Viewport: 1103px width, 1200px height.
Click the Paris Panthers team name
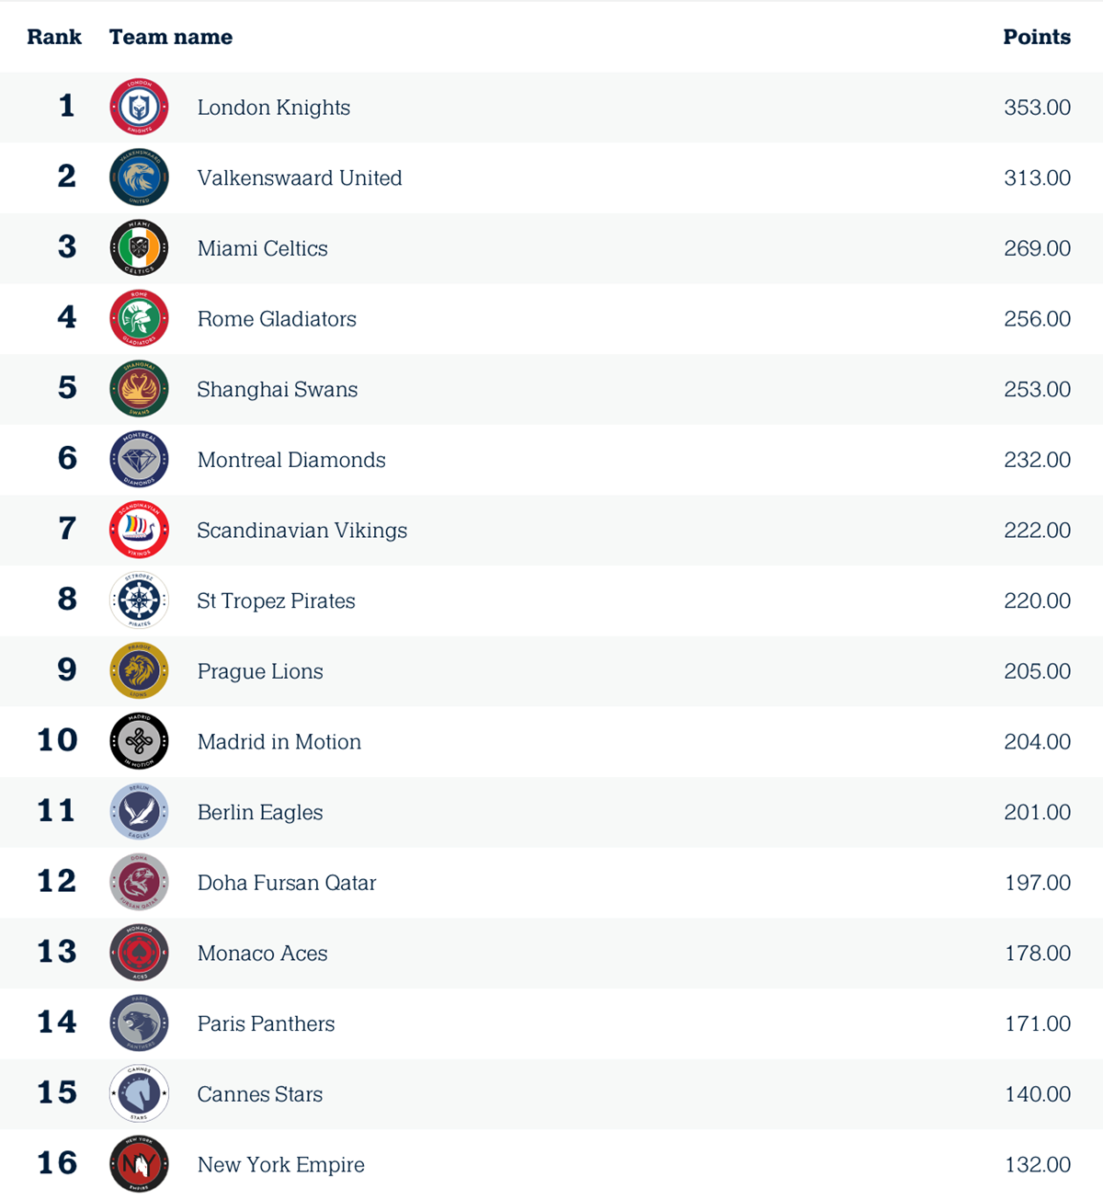[266, 1024]
